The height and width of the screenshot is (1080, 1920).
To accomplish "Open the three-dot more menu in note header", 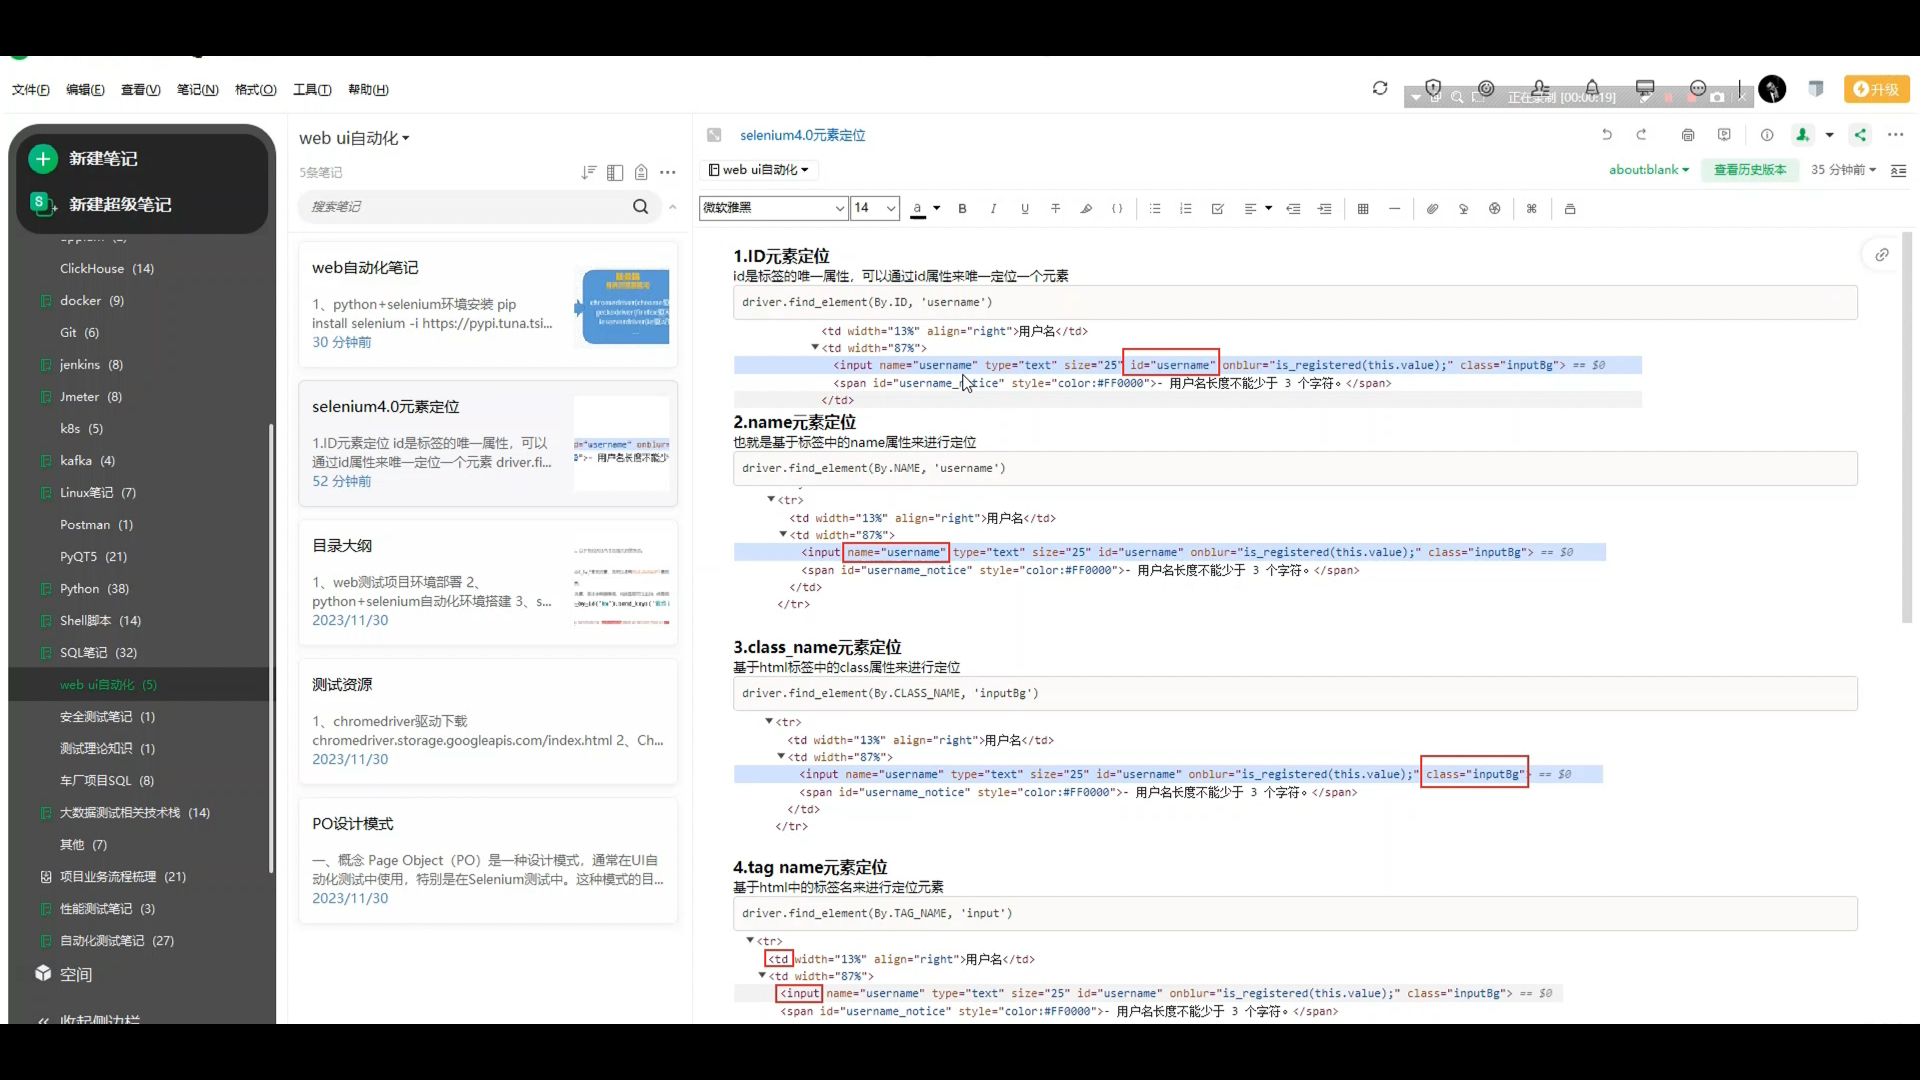I will (x=1896, y=135).
